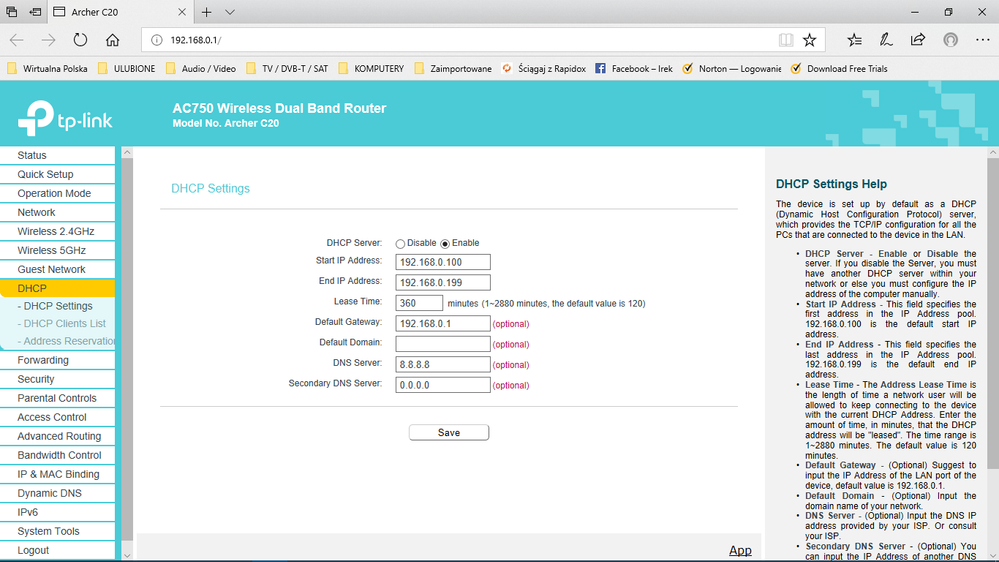
Task: Open the Add notes pen icon
Action: click(886, 40)
